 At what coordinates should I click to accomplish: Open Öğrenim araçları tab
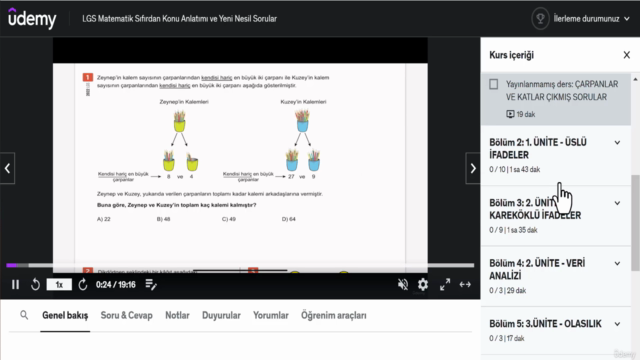tap(333, 316)
